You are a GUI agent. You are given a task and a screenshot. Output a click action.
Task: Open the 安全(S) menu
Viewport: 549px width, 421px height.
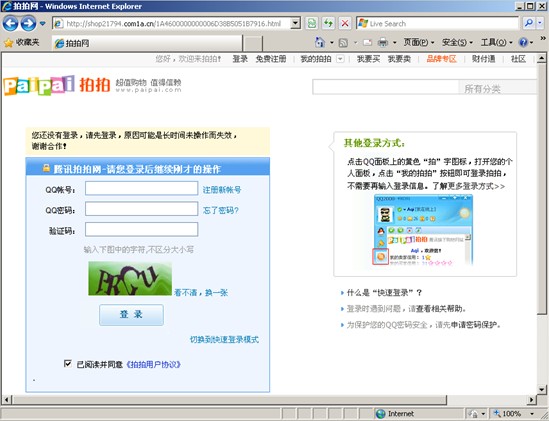click(457, 42)
